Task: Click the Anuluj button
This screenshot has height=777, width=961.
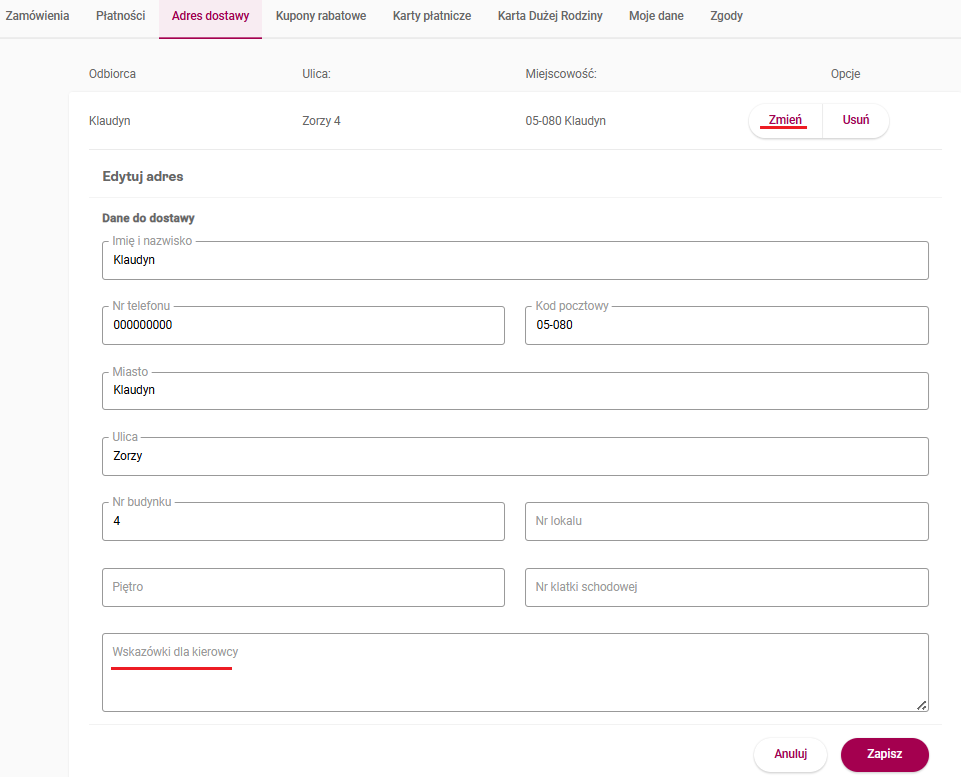Action: tap(790, 755)
